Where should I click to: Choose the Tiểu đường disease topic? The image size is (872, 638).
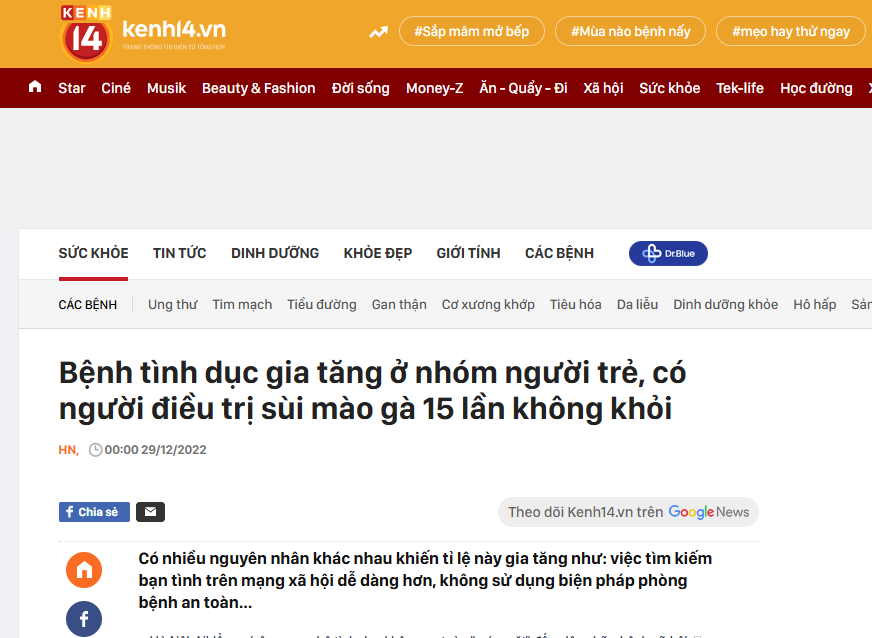tap(321, 304)
